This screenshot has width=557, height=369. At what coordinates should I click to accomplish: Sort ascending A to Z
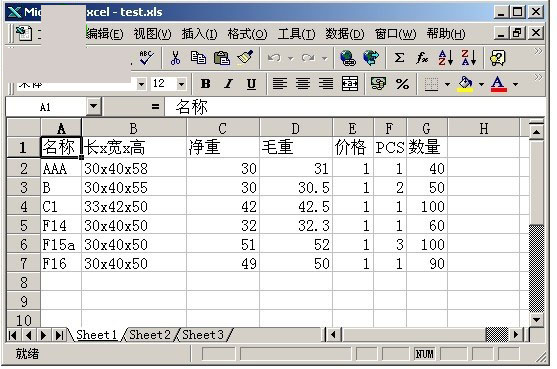(445, 58)
